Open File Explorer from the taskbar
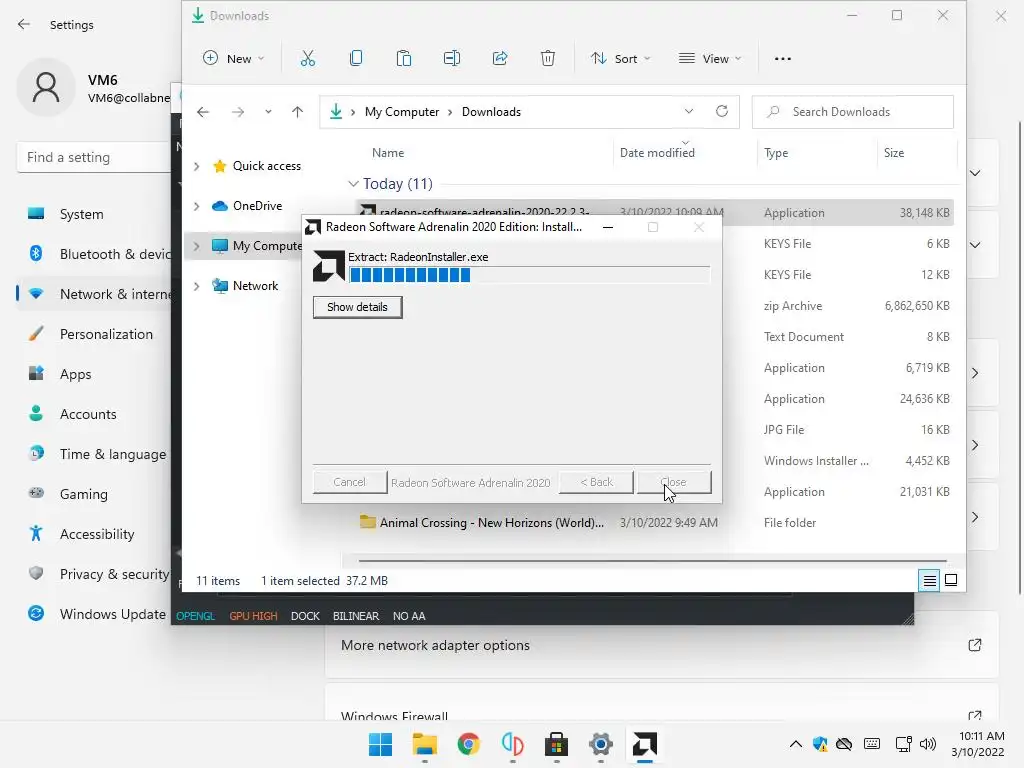Image resolution: width=1024 pixels, height=768 pixels. click(424, 744)
